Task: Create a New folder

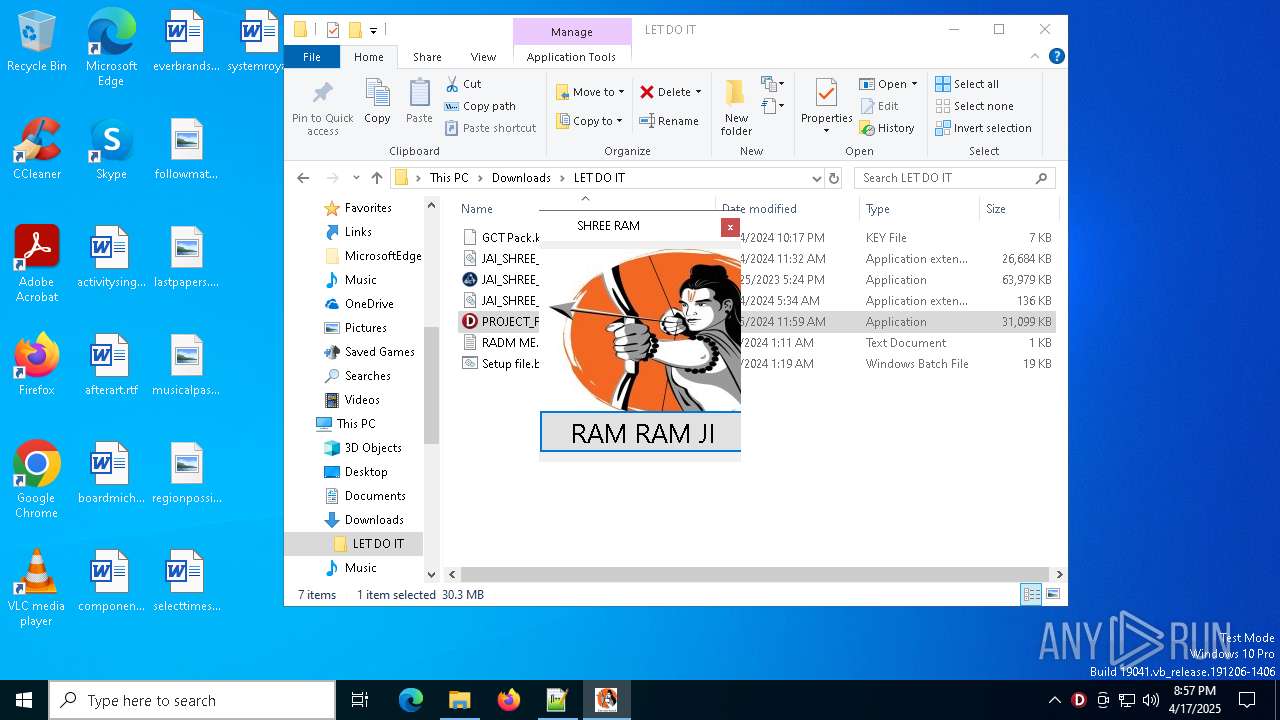Action: (736, 107)
